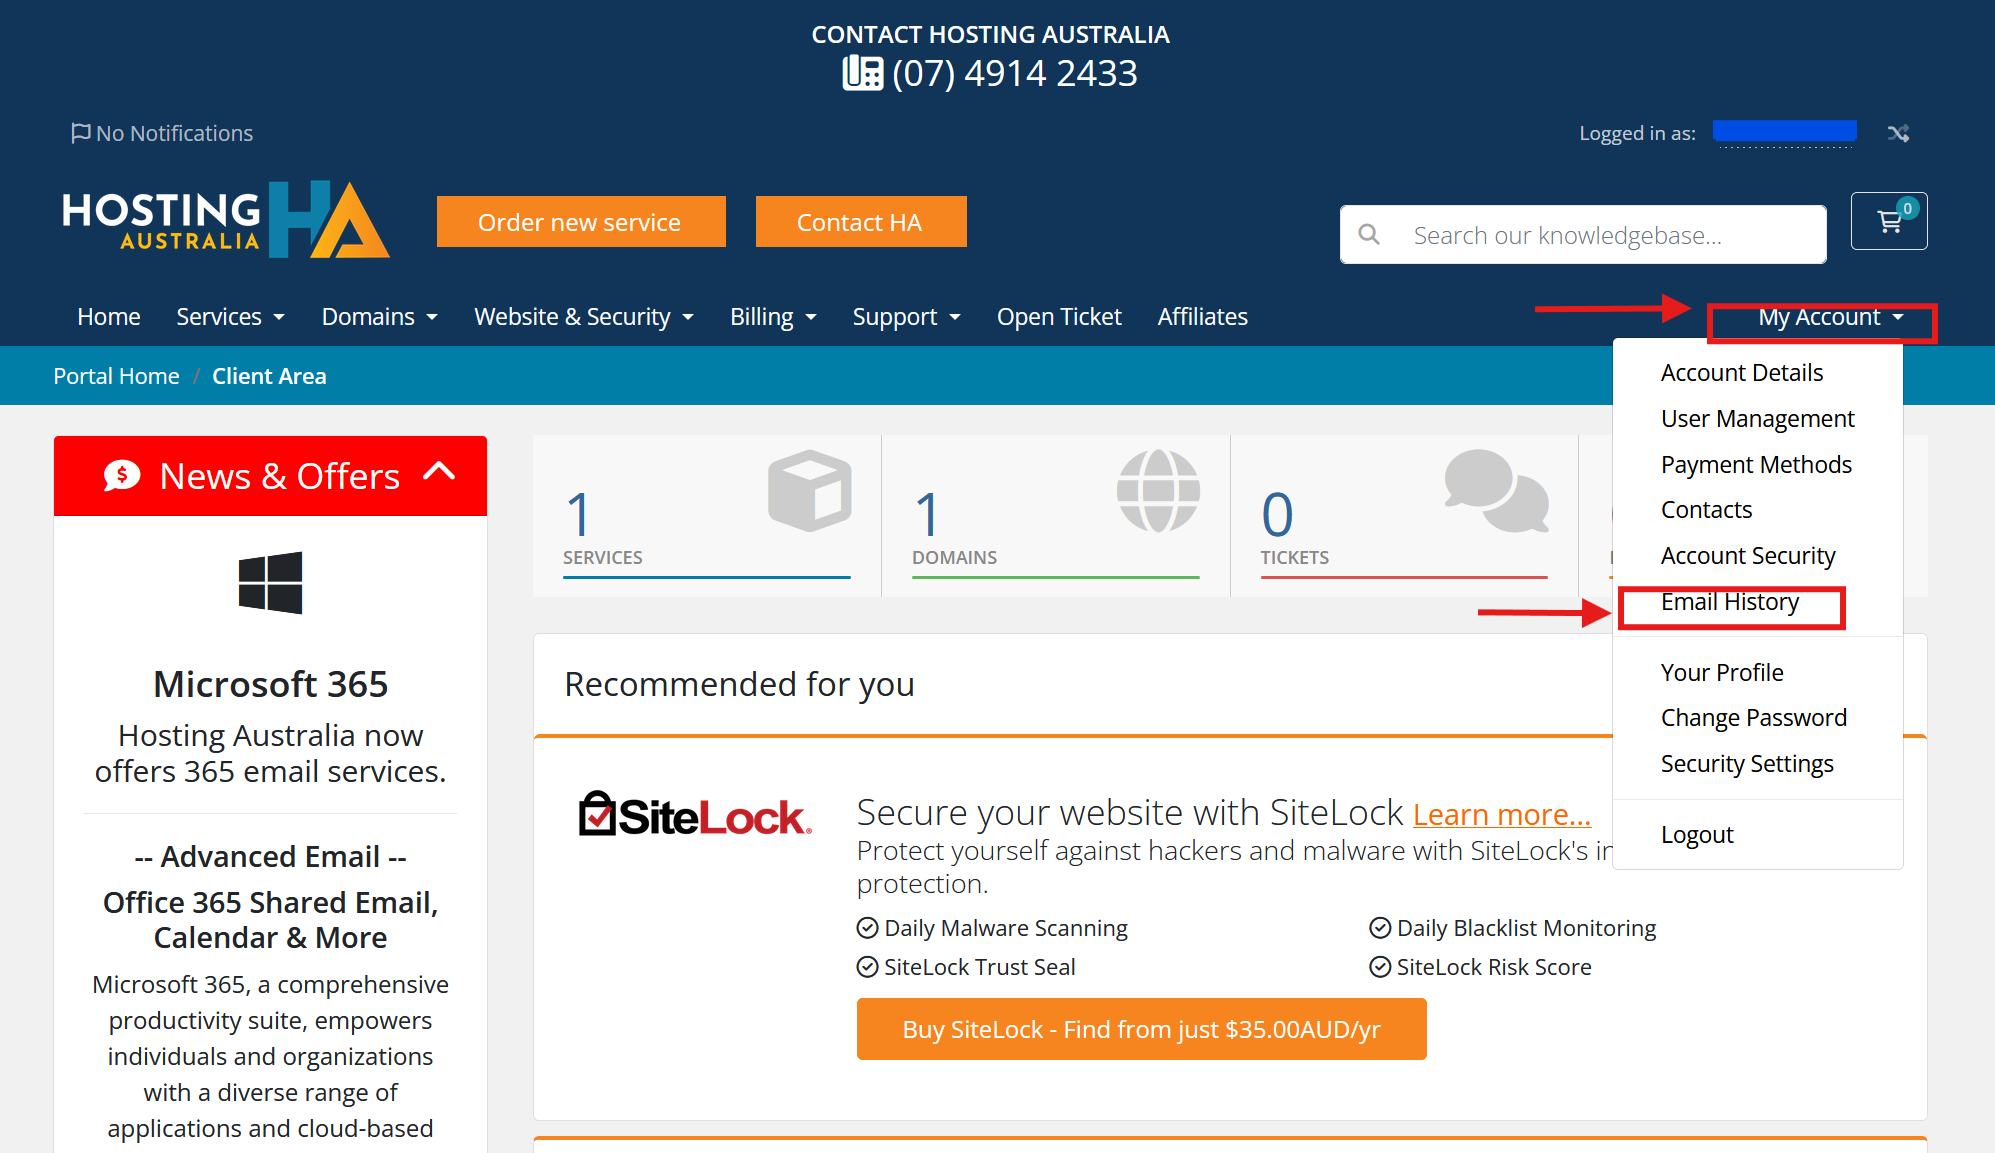Open the Domains count tile
This screenshot has height=1153, width=1995.
1056,516
